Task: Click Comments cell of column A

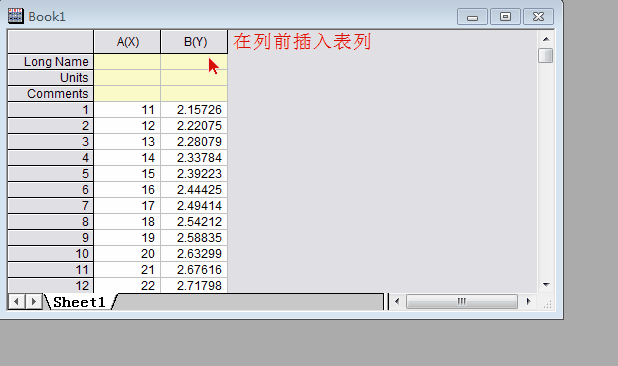Action: point(127,94)
